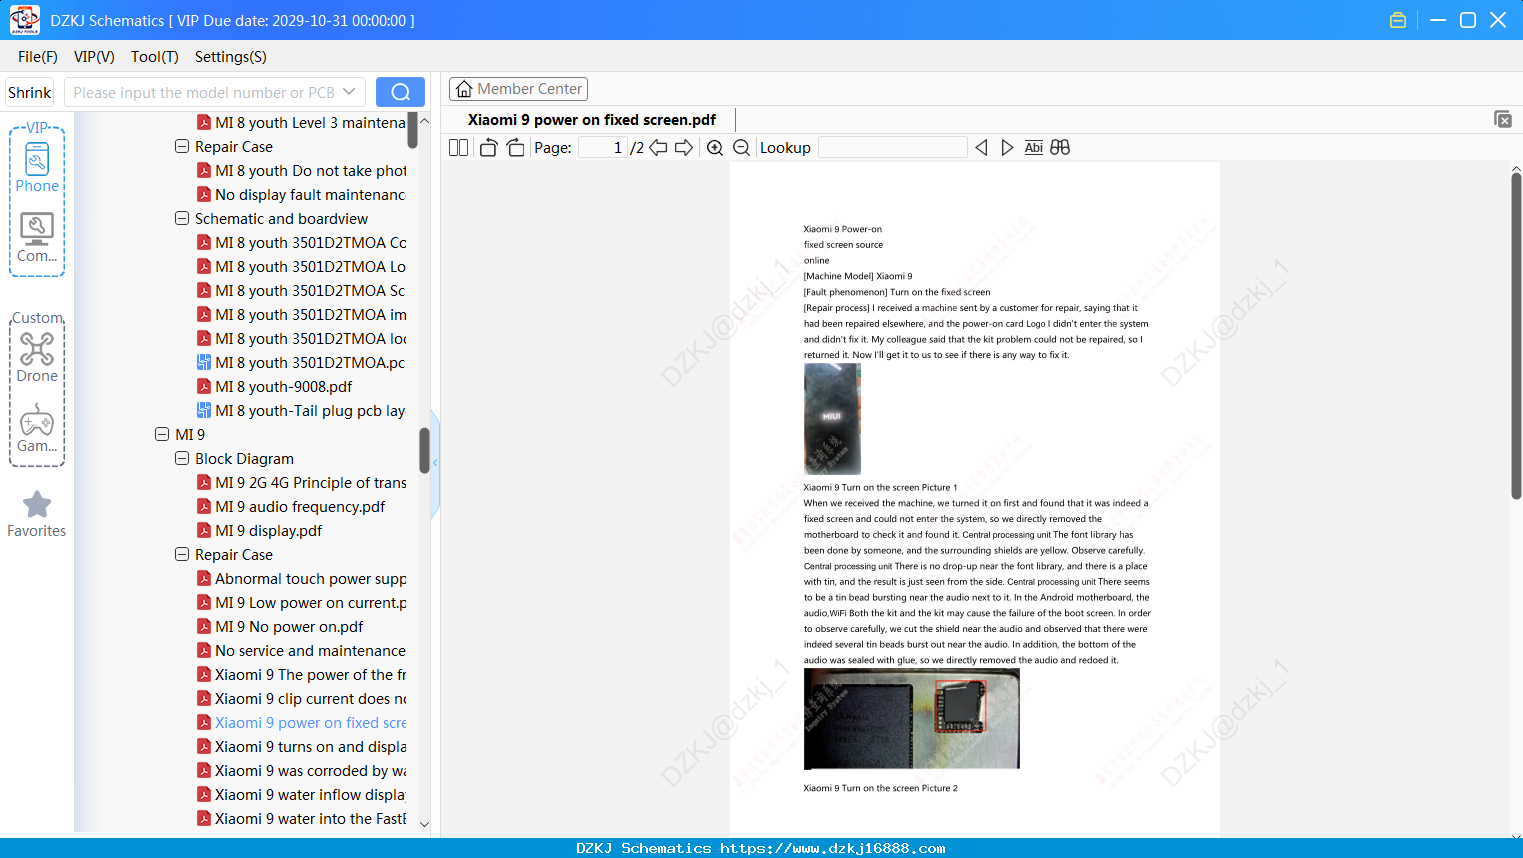Collapse the Repair Case folder under MI 9
The width and height of the screenshot is (1523, 858).
(x=182, y=554)
